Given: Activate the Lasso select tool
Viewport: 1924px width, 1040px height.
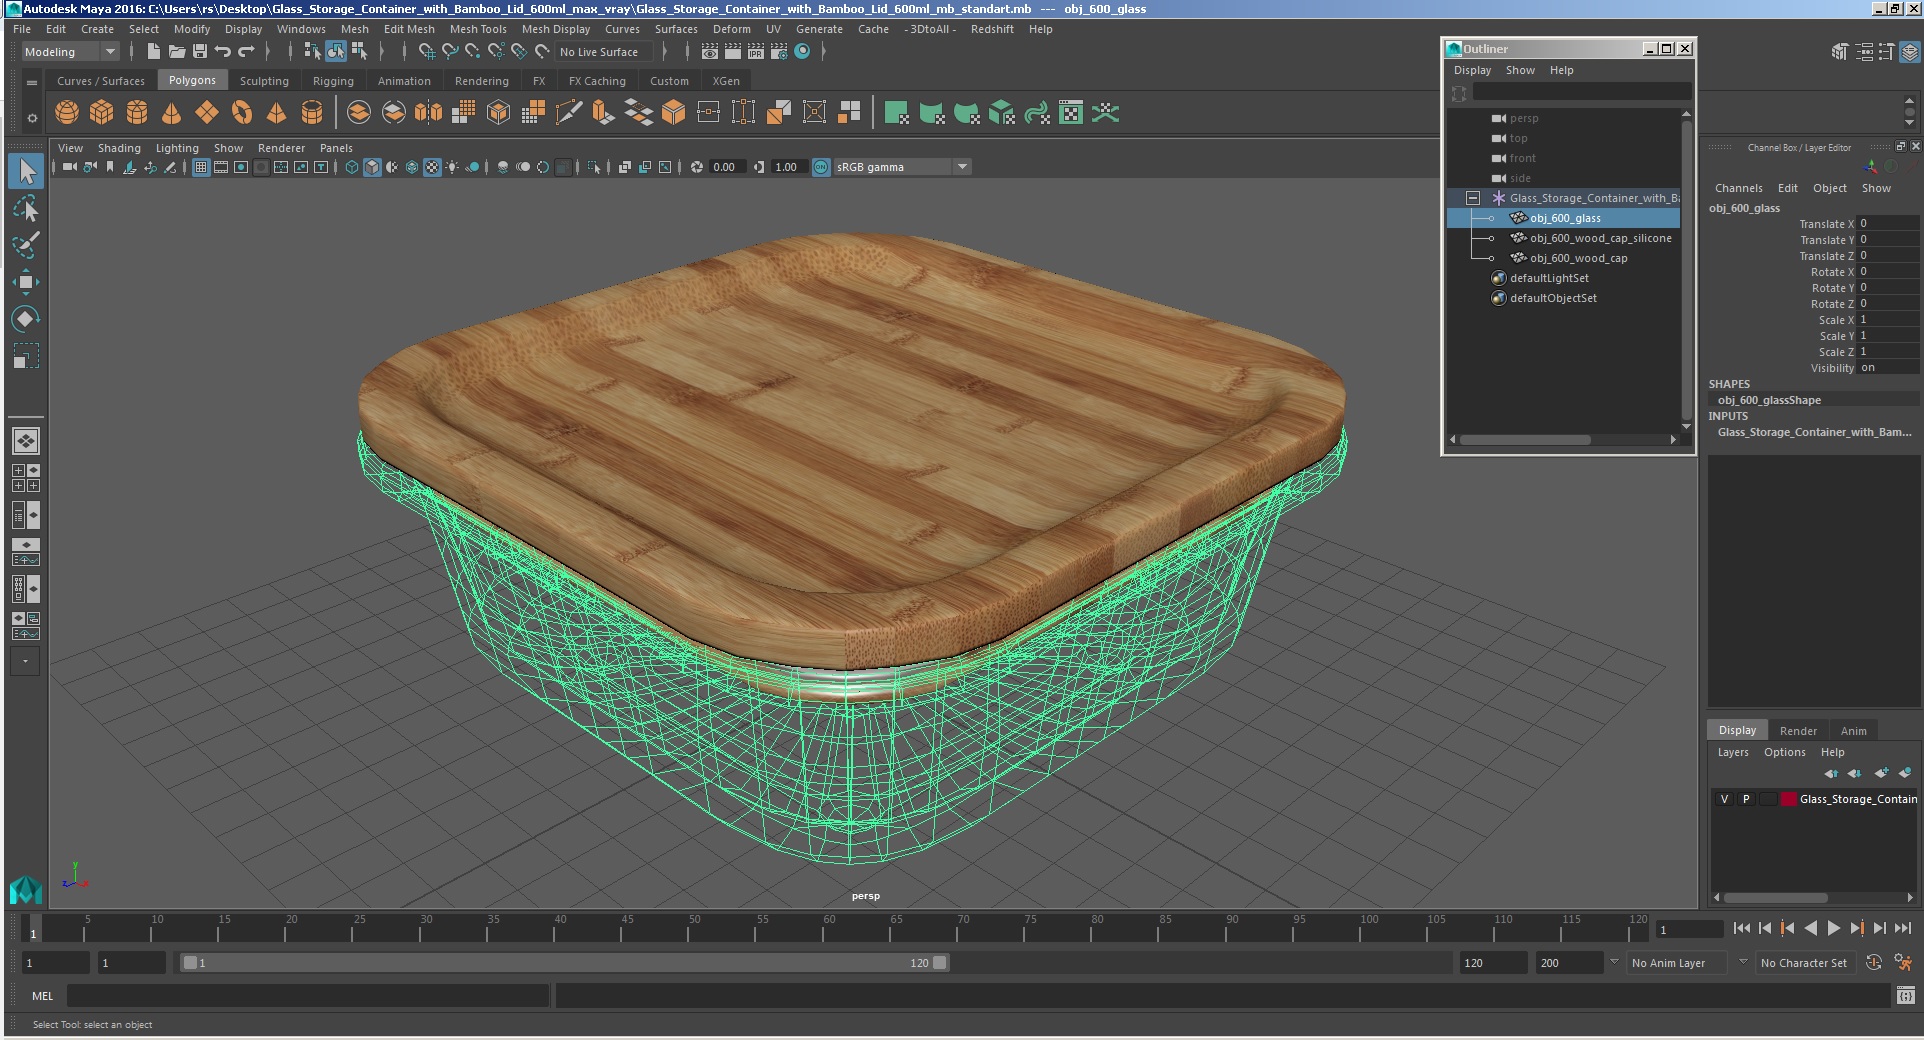Looking at the screenshot, I should click(x=26, y=208).
